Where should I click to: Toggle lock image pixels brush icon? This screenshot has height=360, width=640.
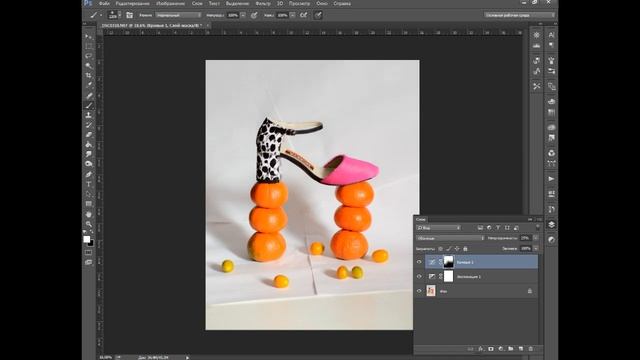point(449,249)
